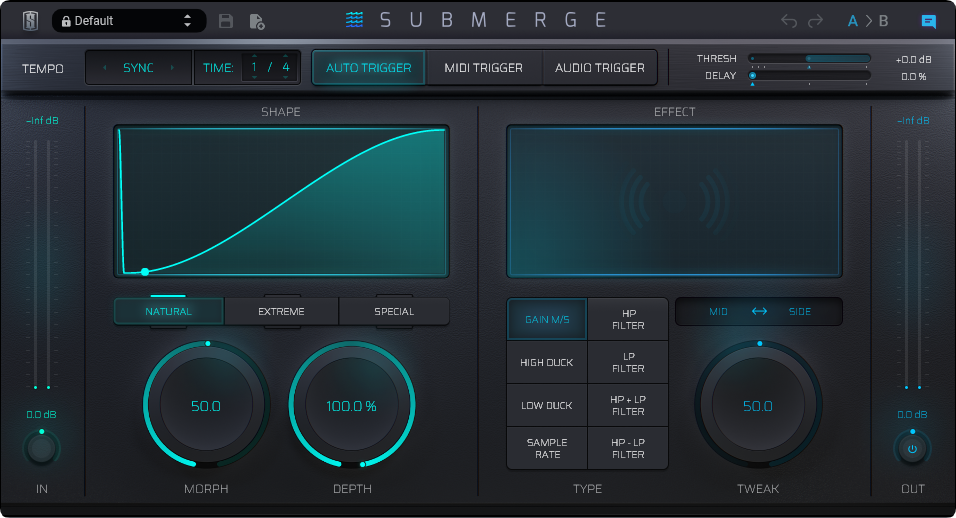
Task: Click the output -Inf dB meter reading
Action: 913,121
